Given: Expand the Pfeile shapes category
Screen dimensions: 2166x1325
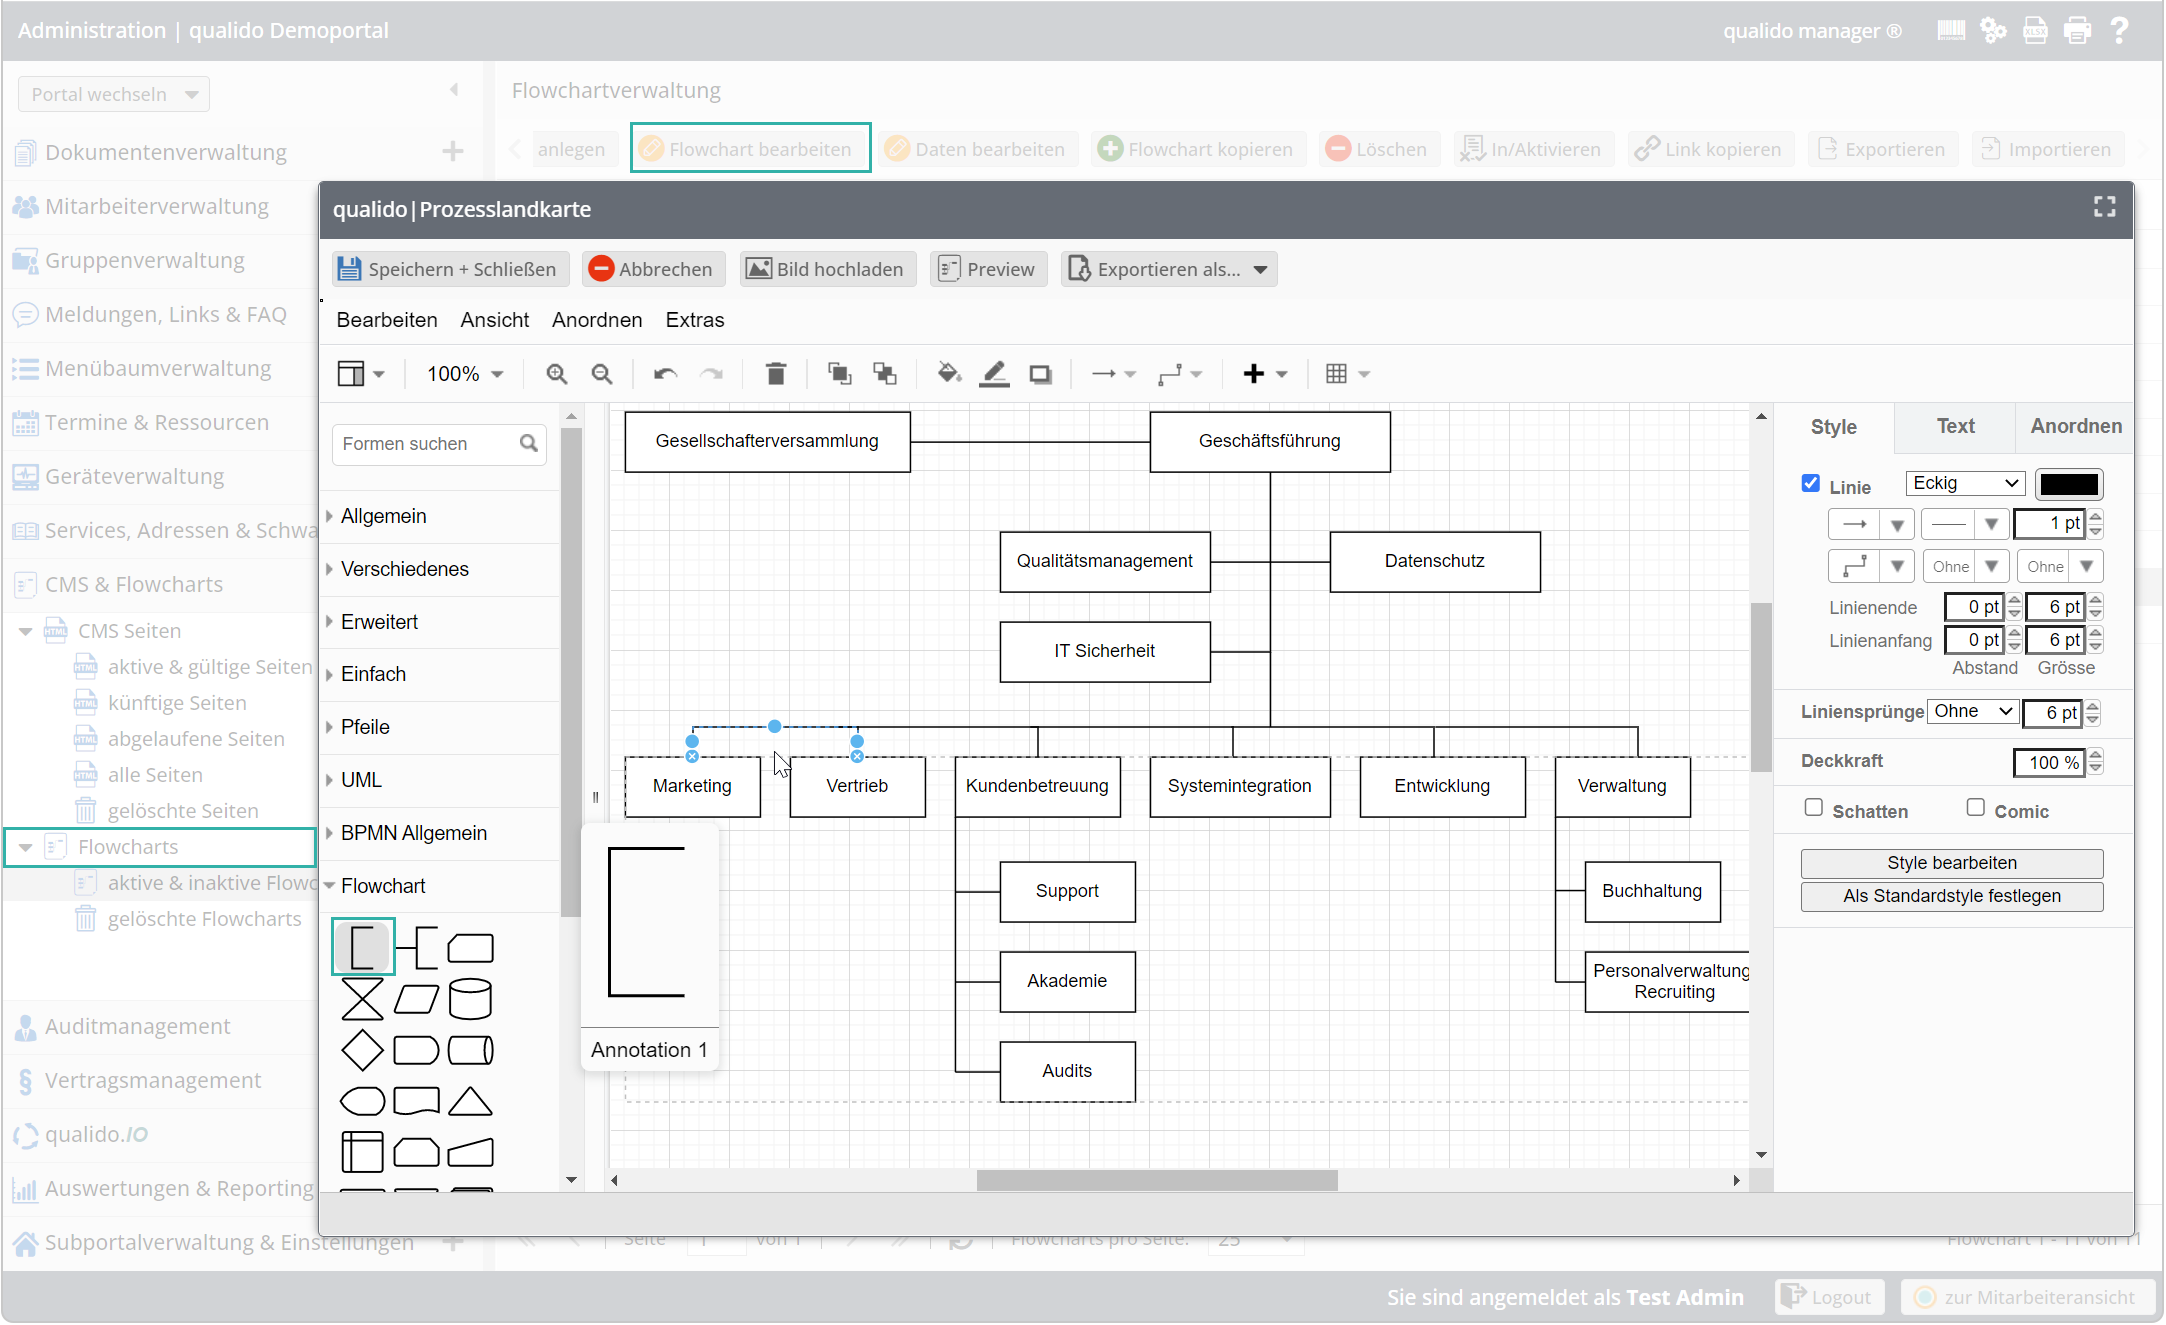Looking at the screenshot, I should click(365, 727).
